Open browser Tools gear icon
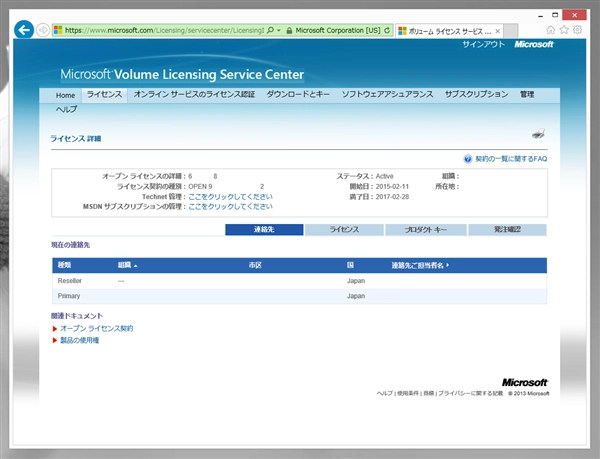Image resolution: width=600 pixels, height=459 pixels. (x=577, y=30)
